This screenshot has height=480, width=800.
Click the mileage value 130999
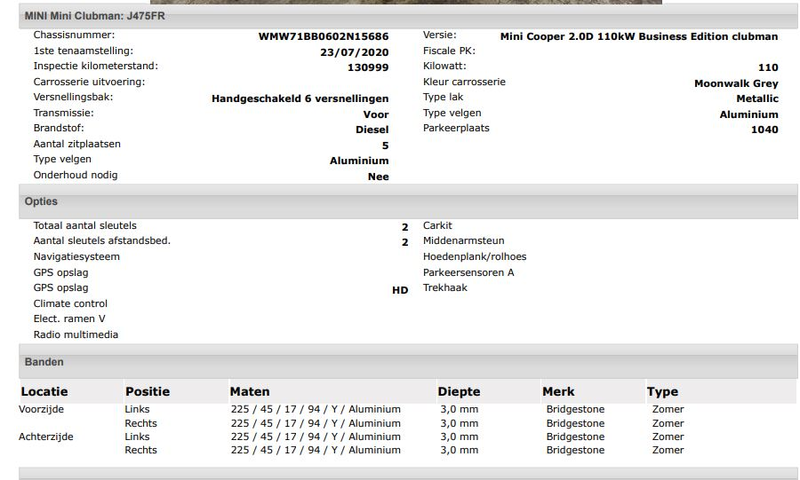point(368,67)
